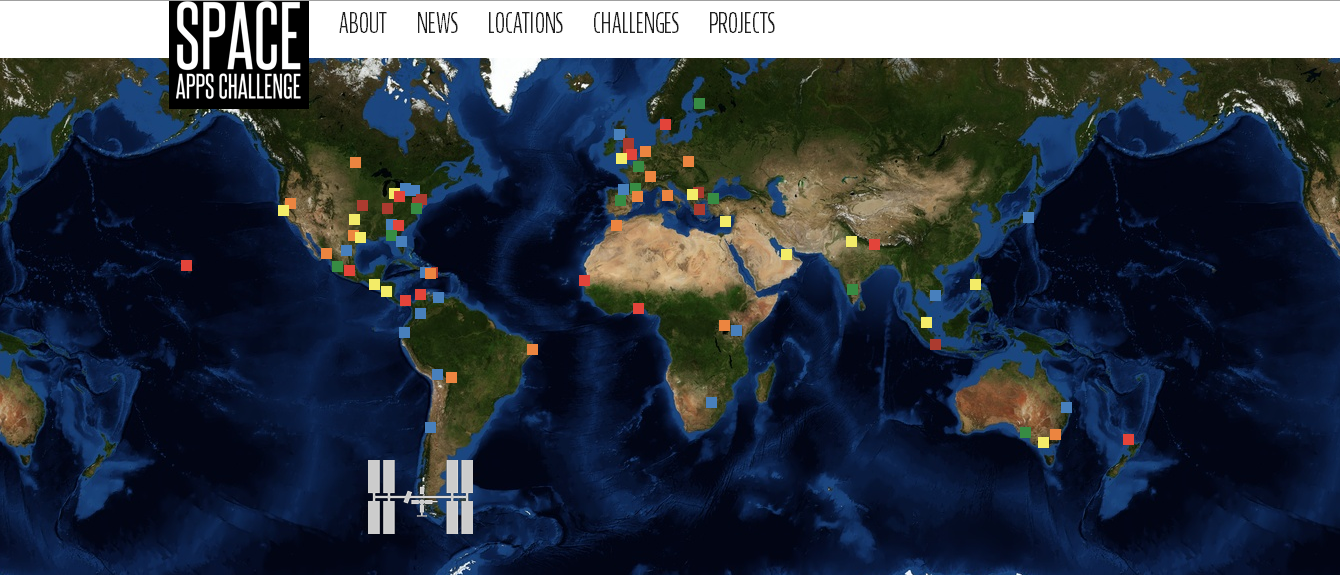Click the blue marker in Japan
This screenshot has width=1340, height=575.
[1028, 217]
